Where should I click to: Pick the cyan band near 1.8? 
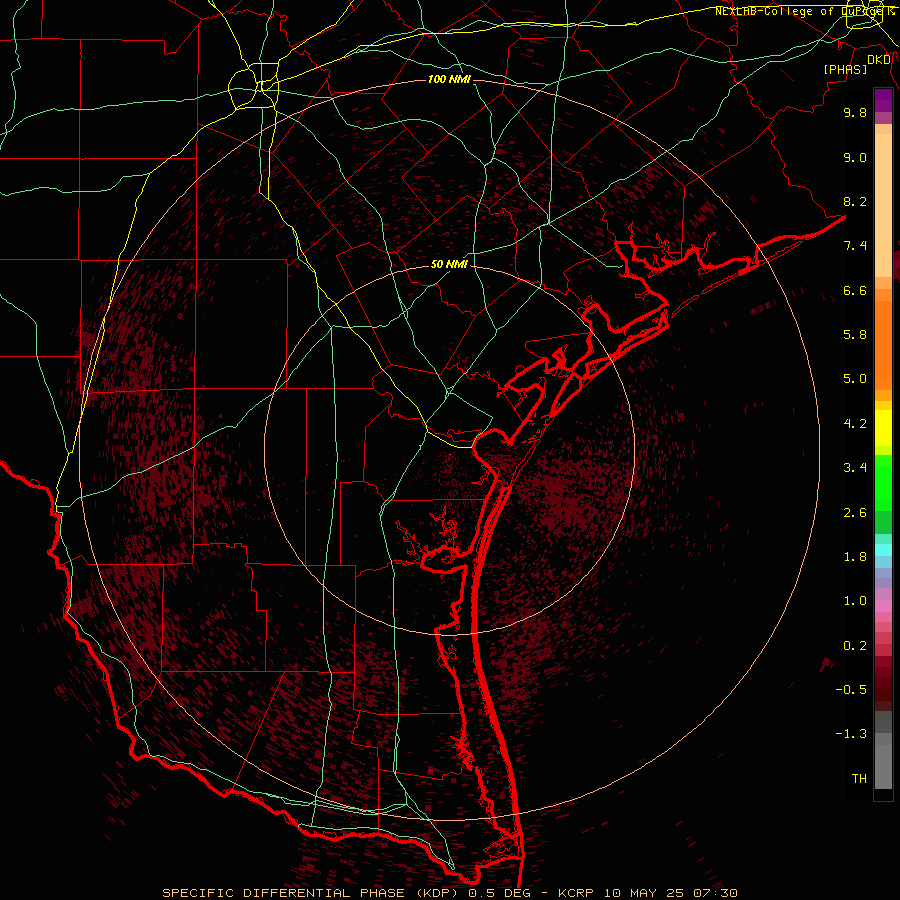[883, 550]
